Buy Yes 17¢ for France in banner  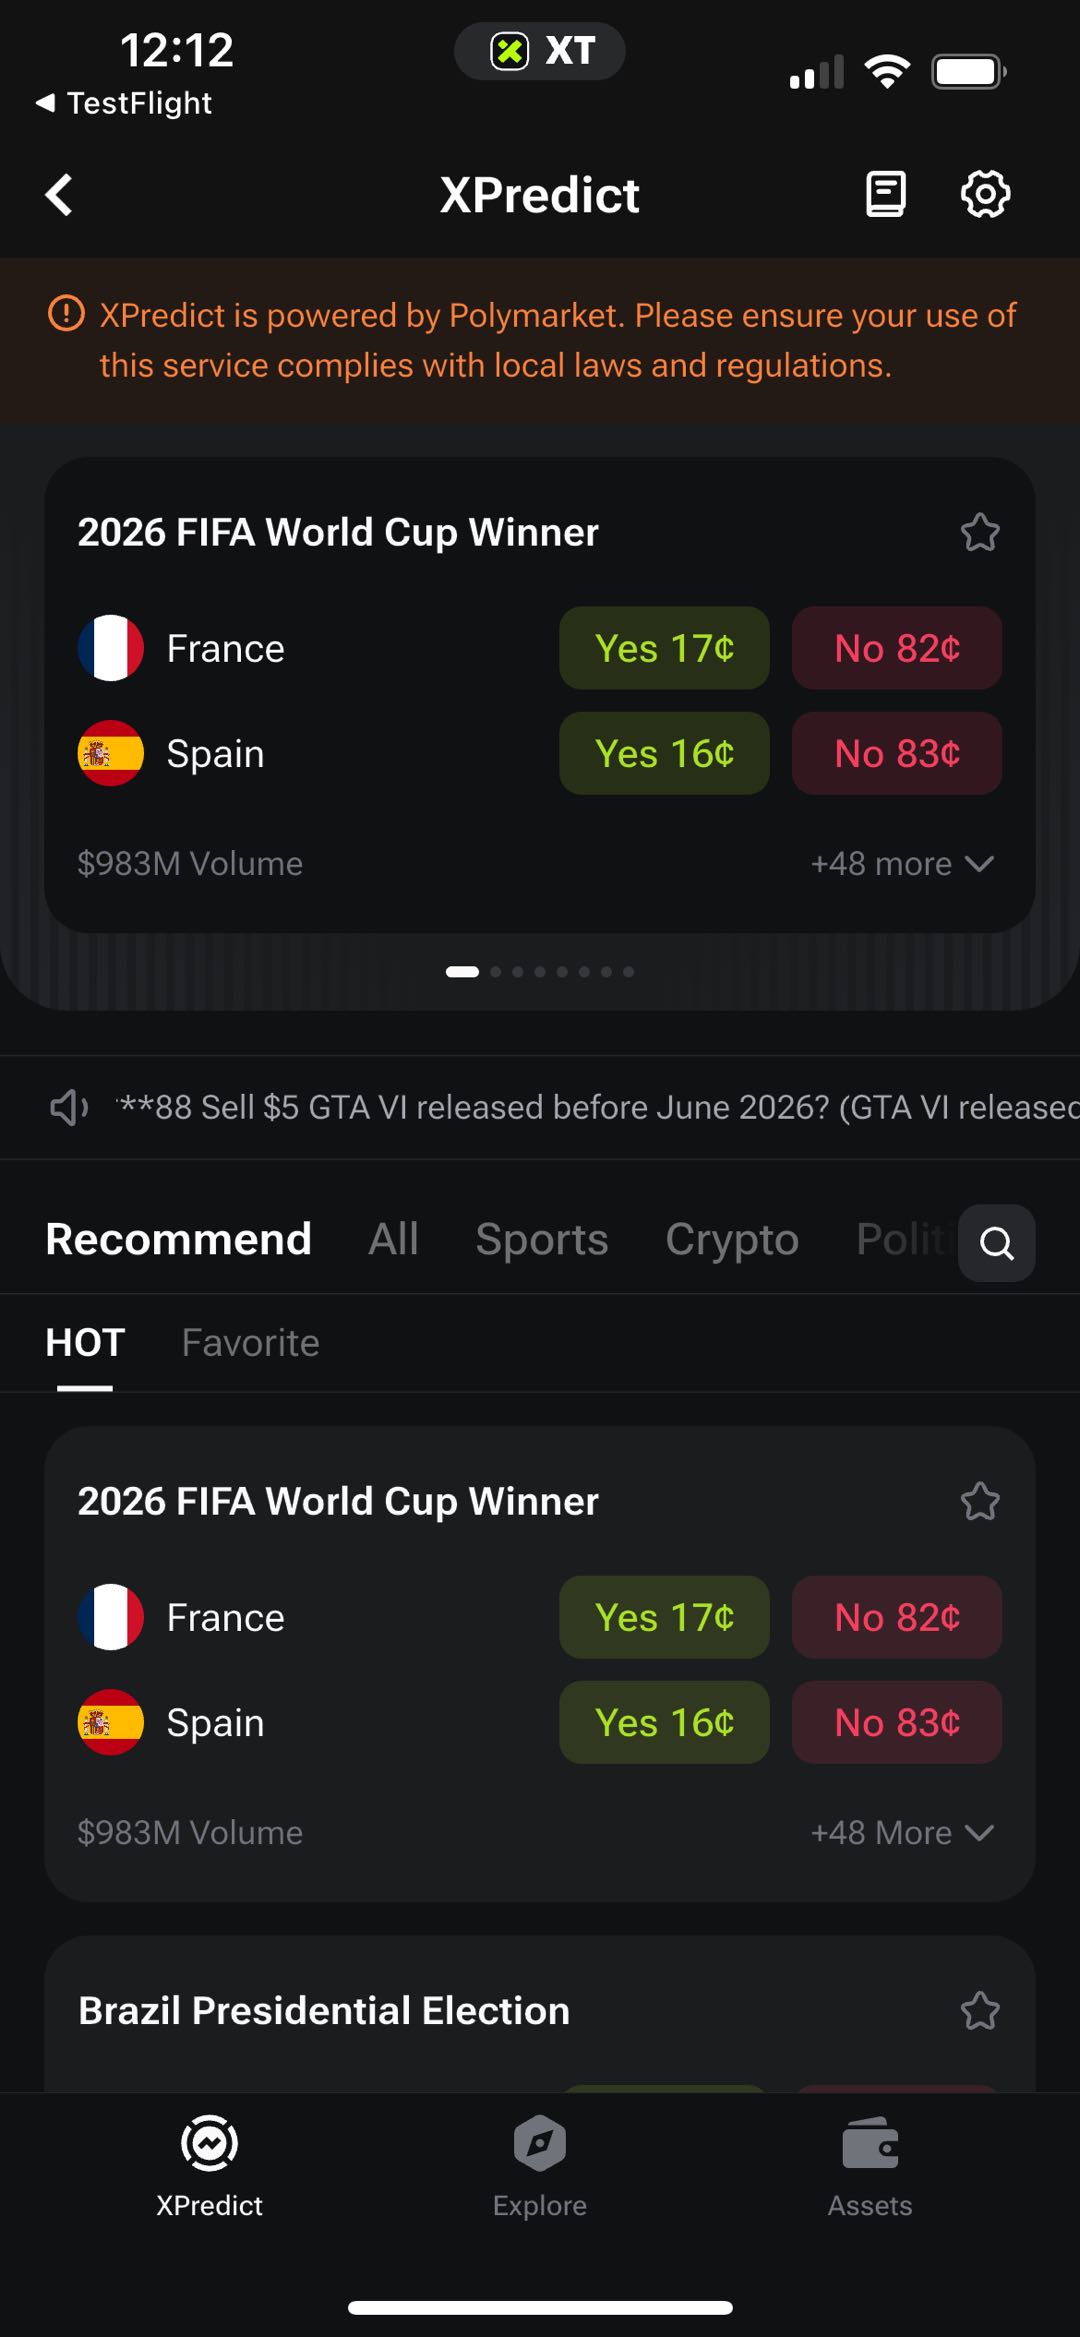(x=664, y=648)
